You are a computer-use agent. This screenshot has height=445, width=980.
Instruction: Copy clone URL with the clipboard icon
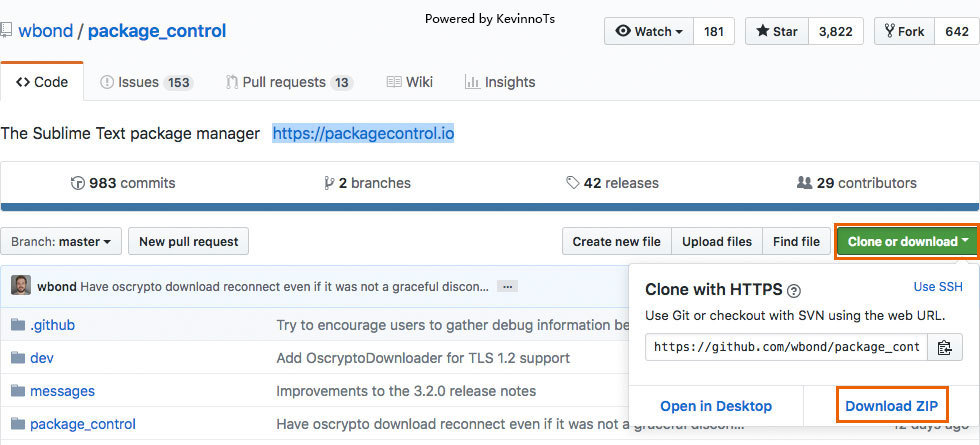[x=944, y=347]
